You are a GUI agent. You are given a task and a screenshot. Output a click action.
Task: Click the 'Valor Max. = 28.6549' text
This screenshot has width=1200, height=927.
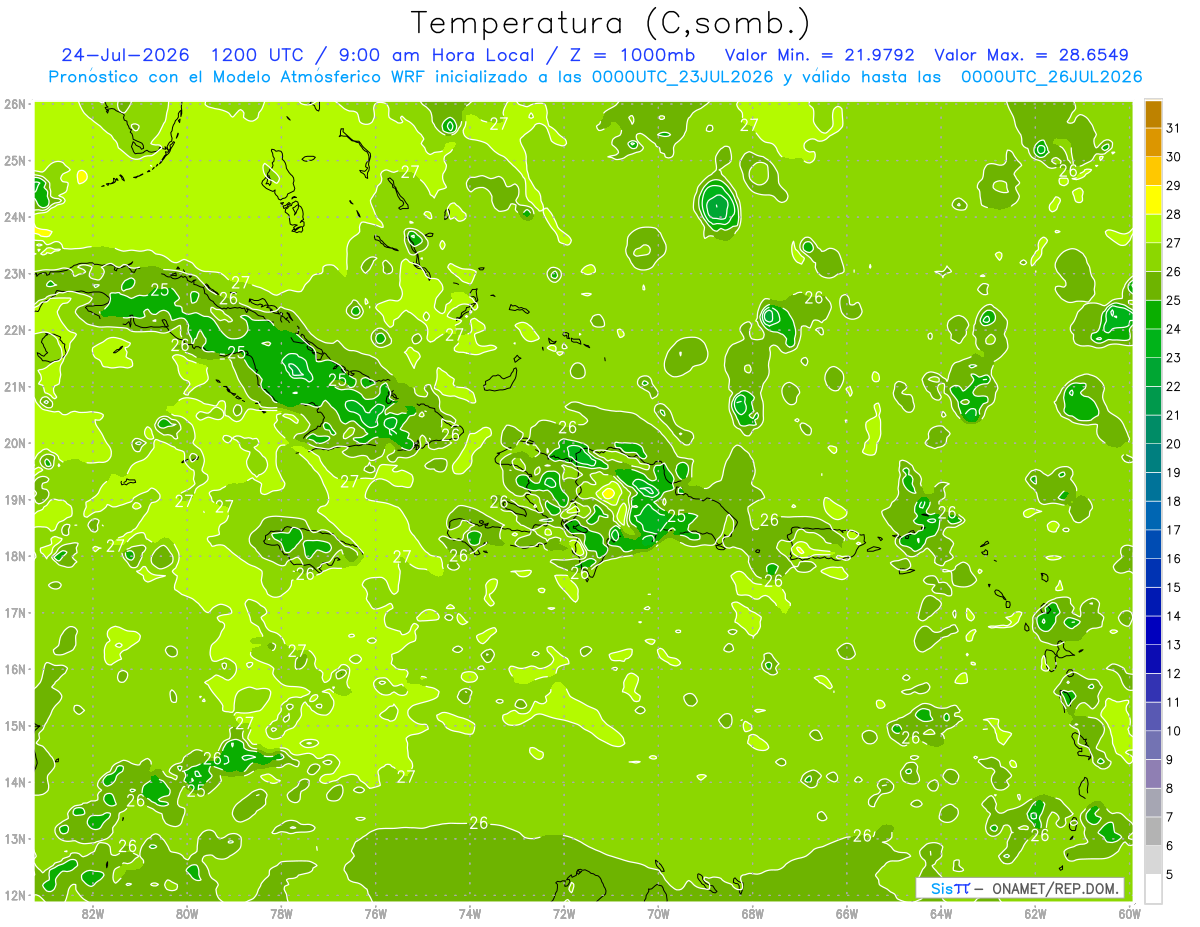(1034, 54)
